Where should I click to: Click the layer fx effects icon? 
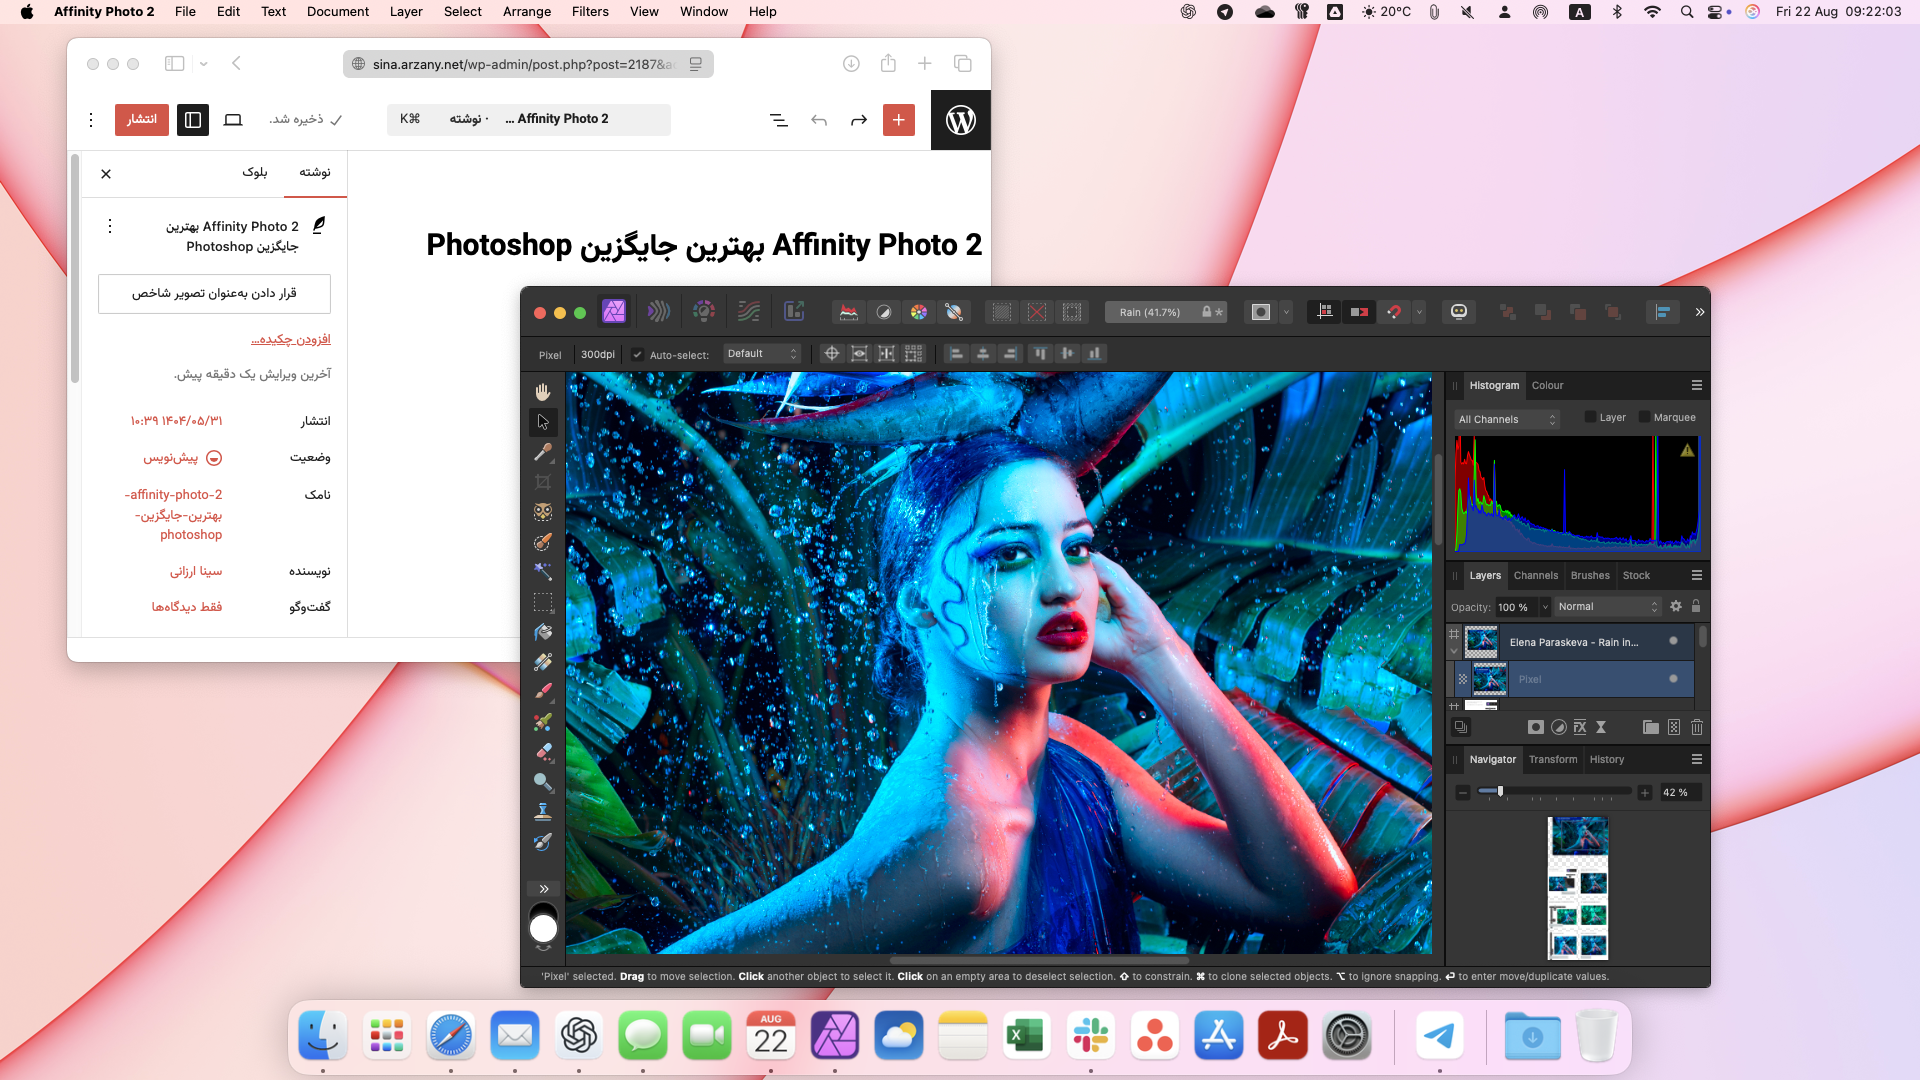coord(1580,727)
